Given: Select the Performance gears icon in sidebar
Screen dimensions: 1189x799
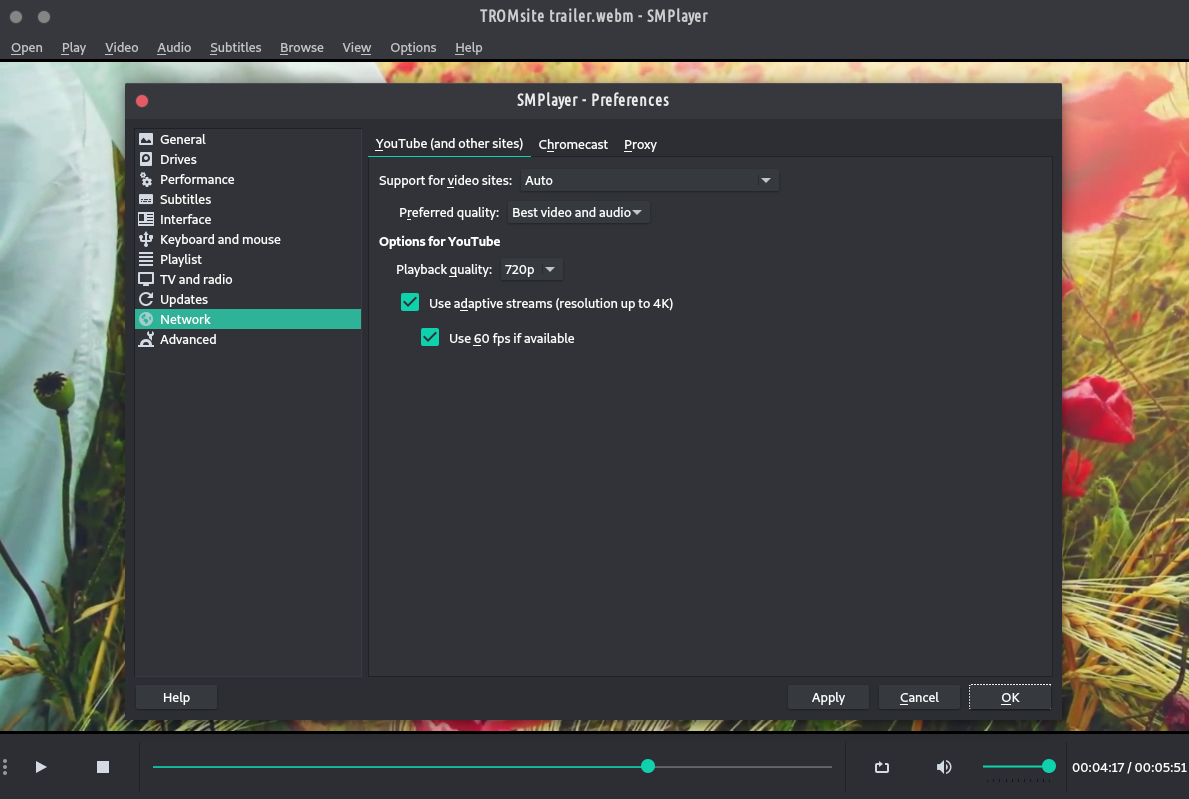Looking at the screenshot, I should pos(146,180).
